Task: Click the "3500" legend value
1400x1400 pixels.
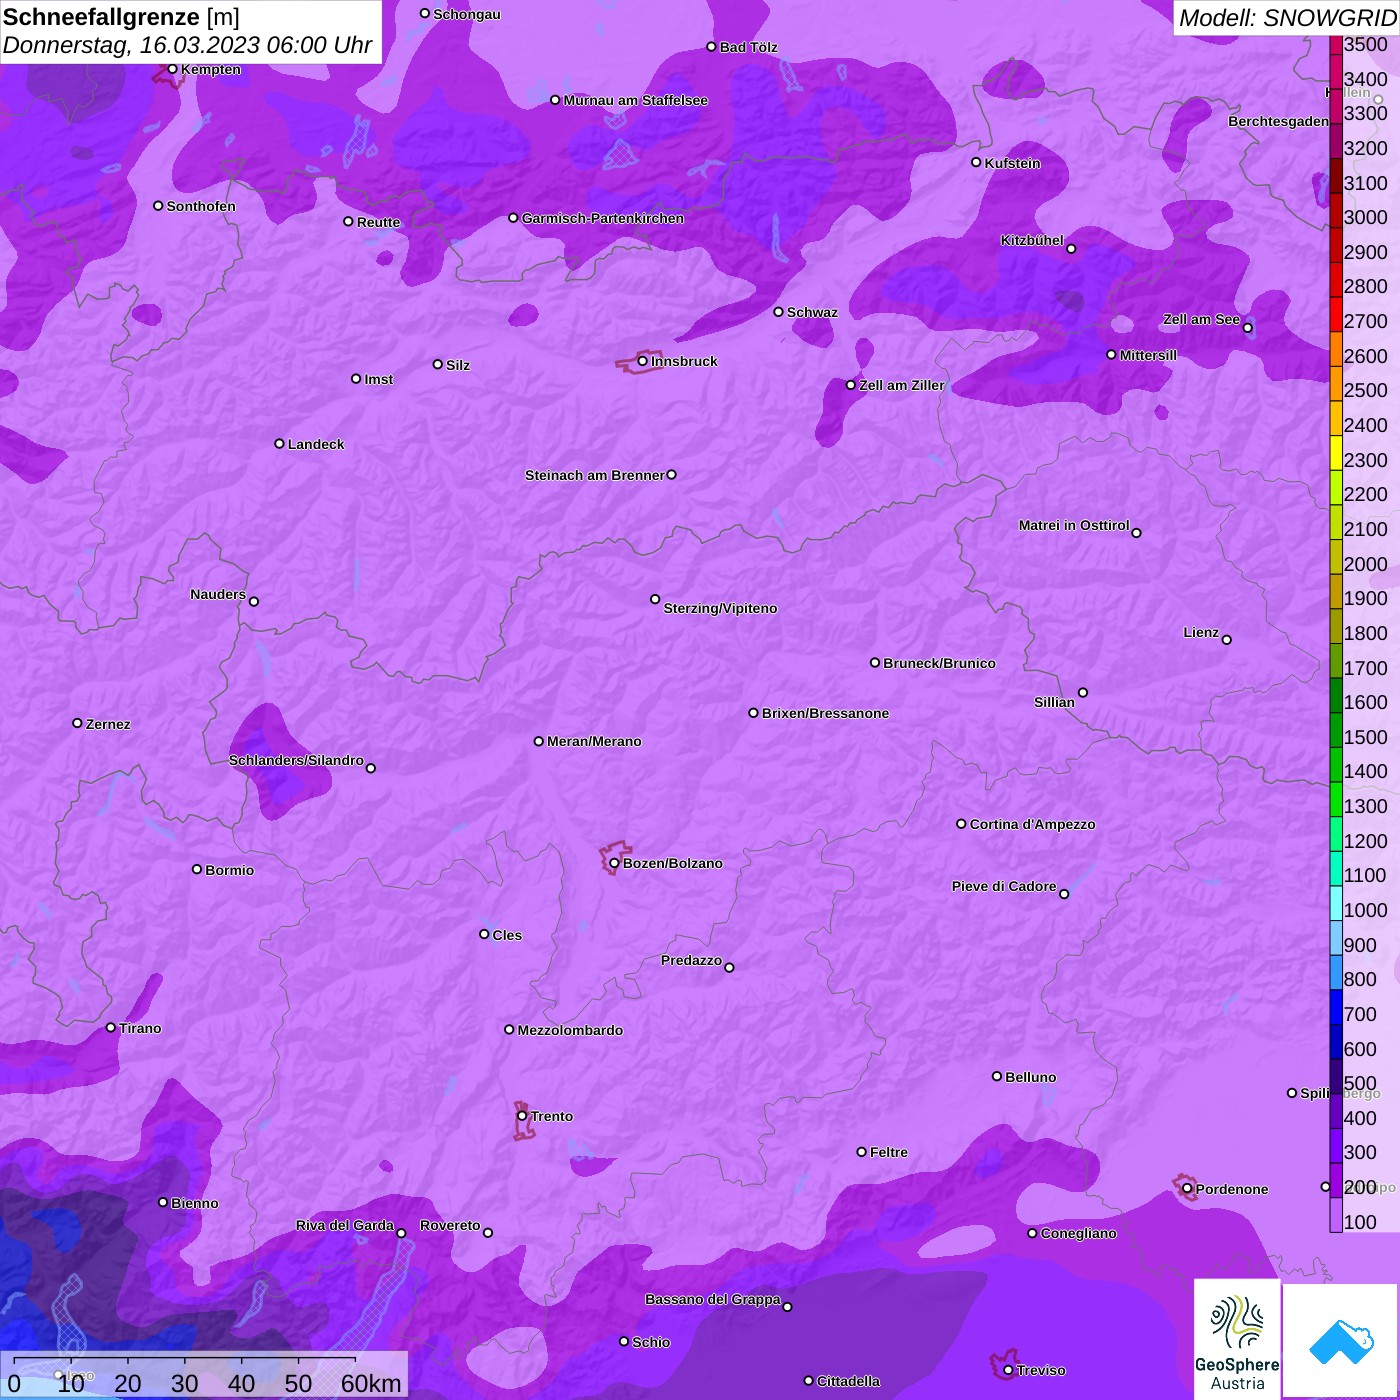Action: tap(1366, 44)
